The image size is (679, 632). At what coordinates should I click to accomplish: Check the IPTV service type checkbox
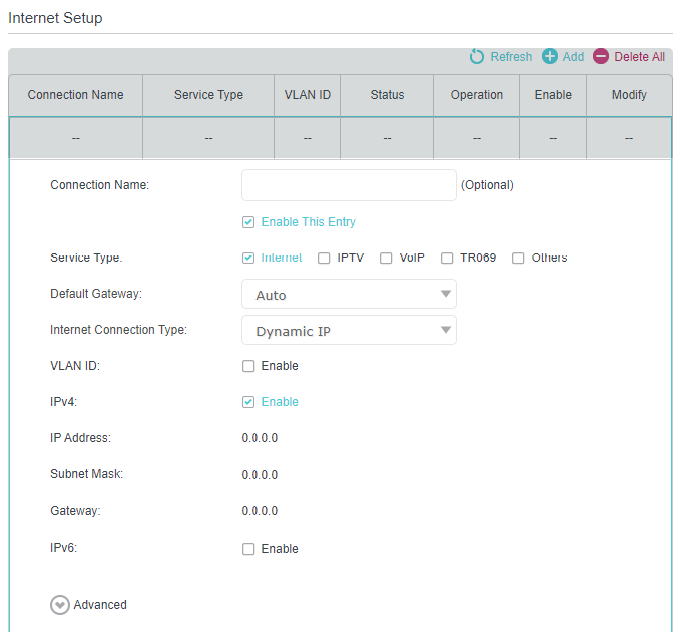click(x=324, y=258)
